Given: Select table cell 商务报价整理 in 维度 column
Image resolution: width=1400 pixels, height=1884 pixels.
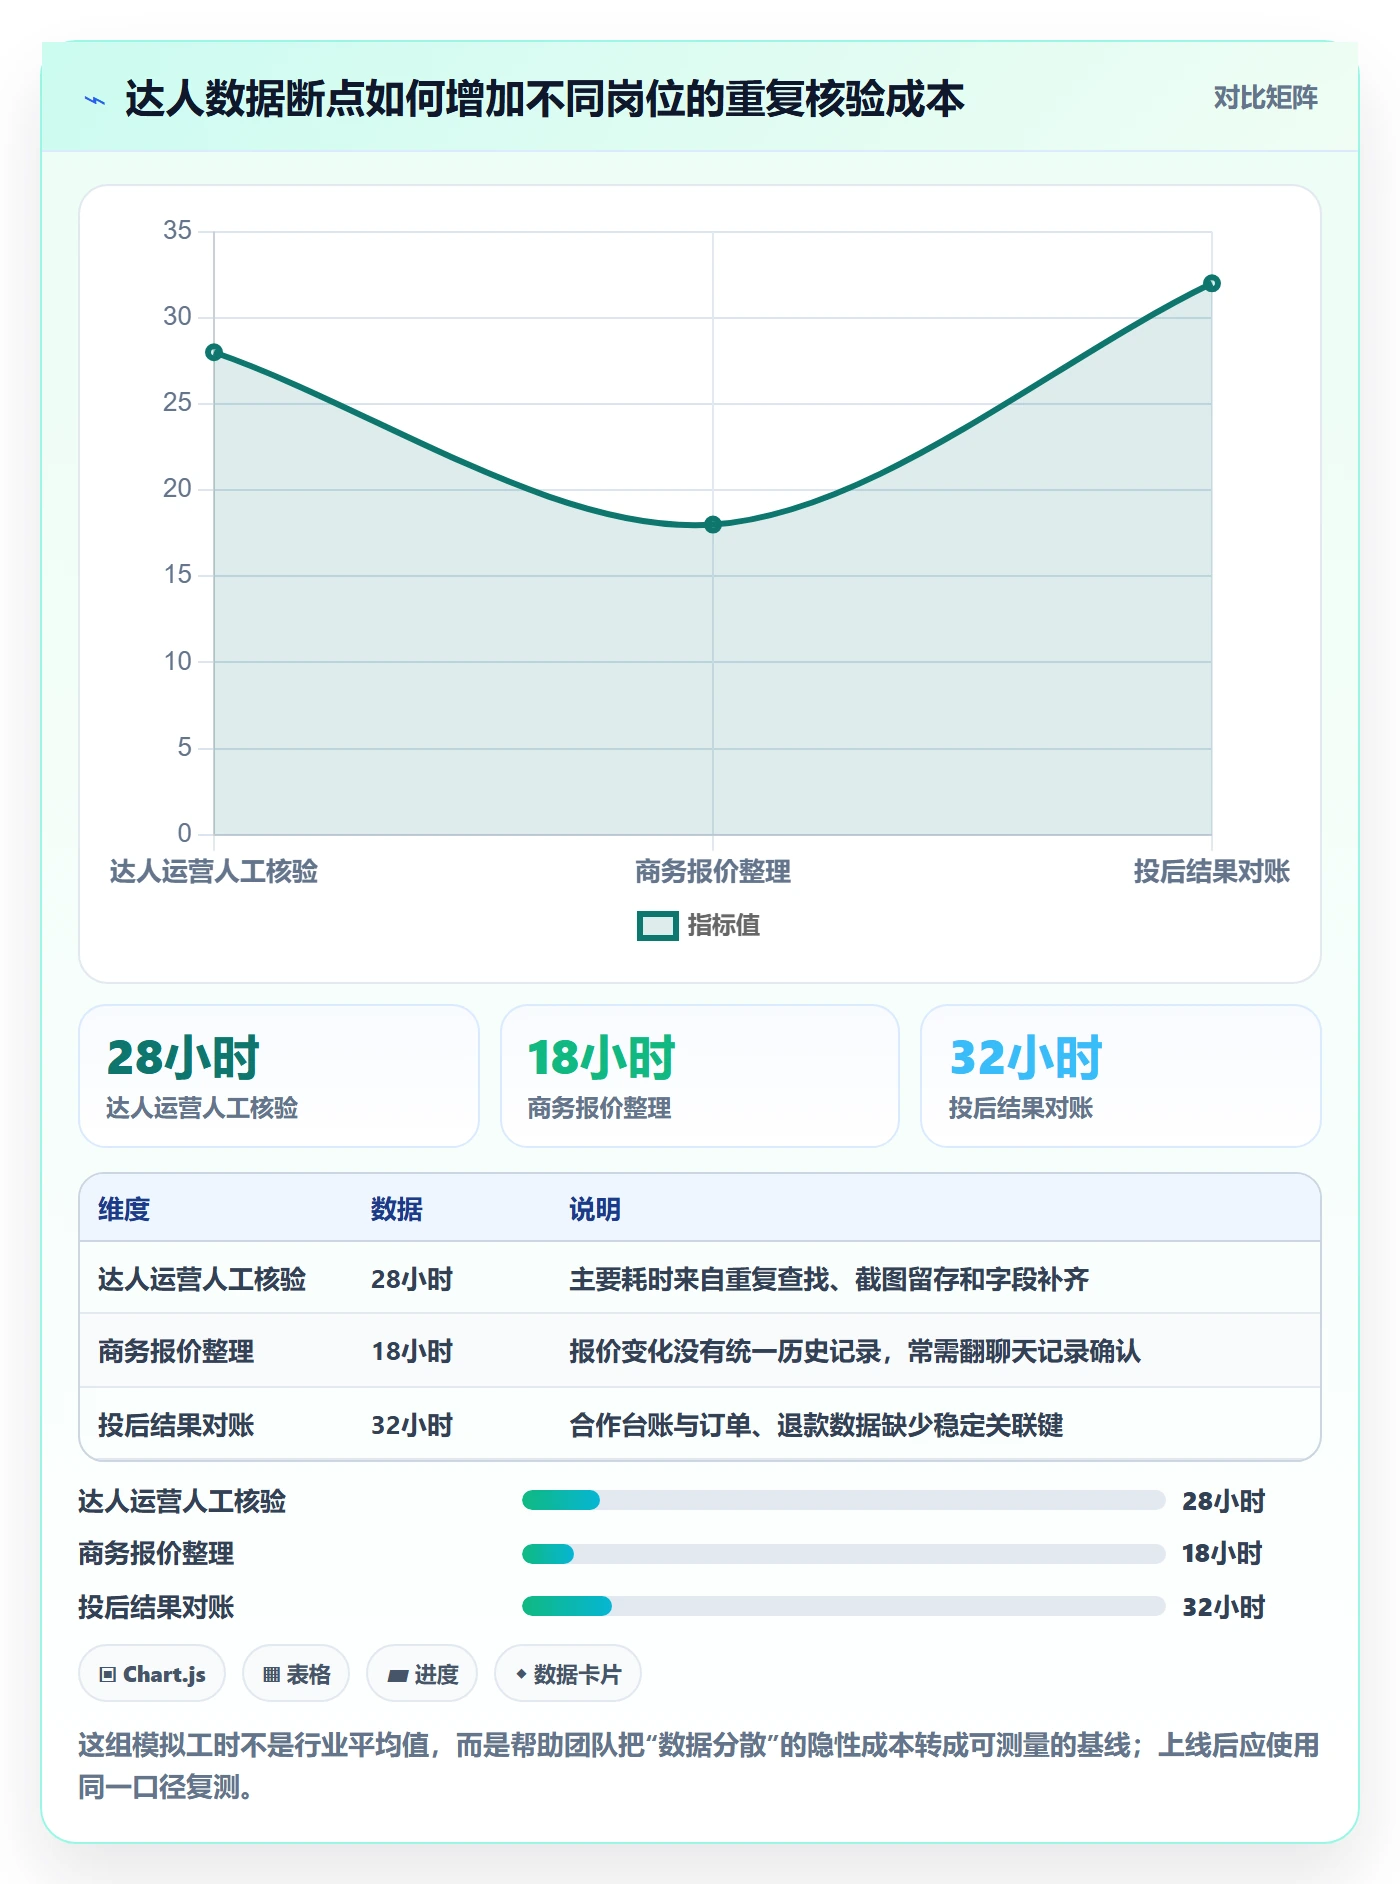Looking at the screenshot, I should (176, 1352).
